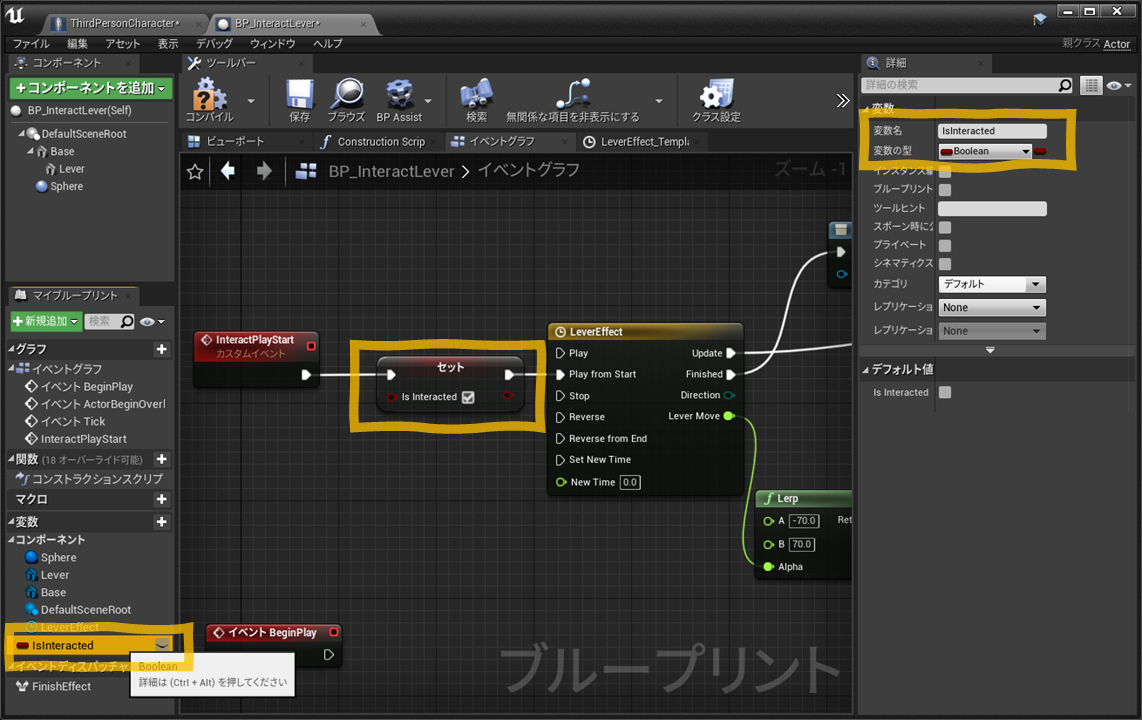This screenshot has height=720, width=1142.
Task: Open the Edit (編集) menu
Action: 77,44
